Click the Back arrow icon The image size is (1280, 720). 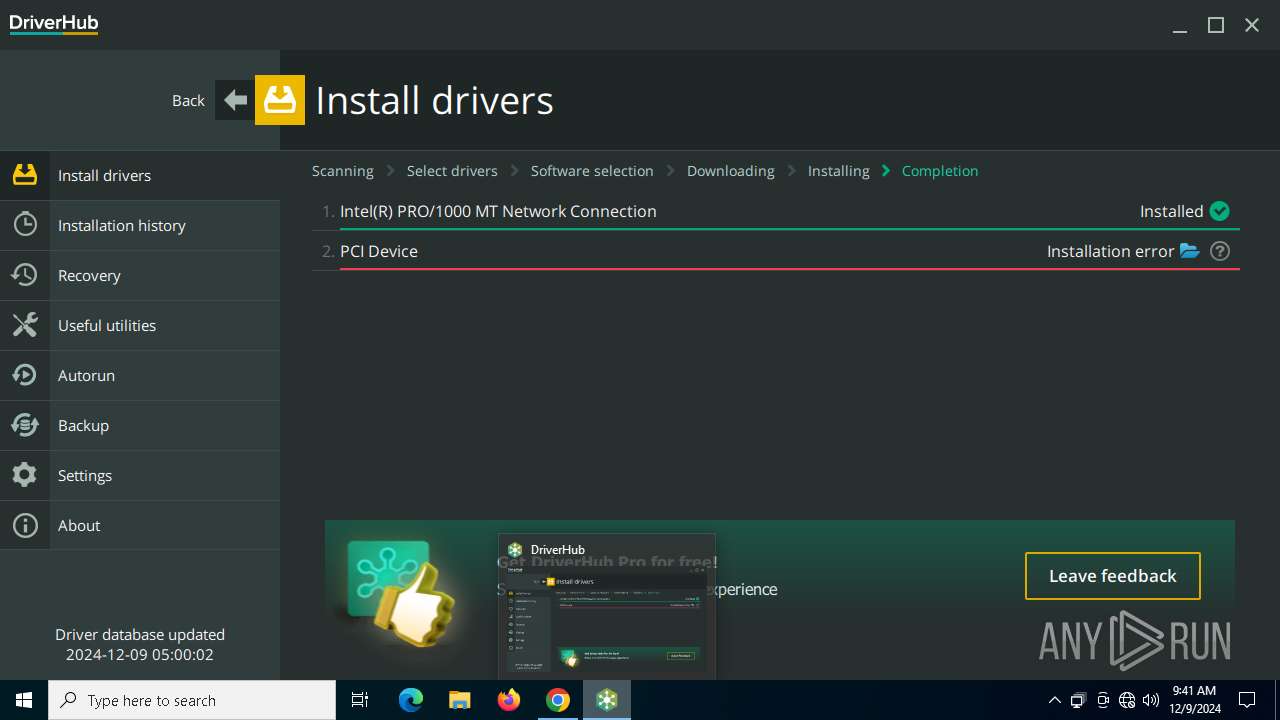coord(235,100)
